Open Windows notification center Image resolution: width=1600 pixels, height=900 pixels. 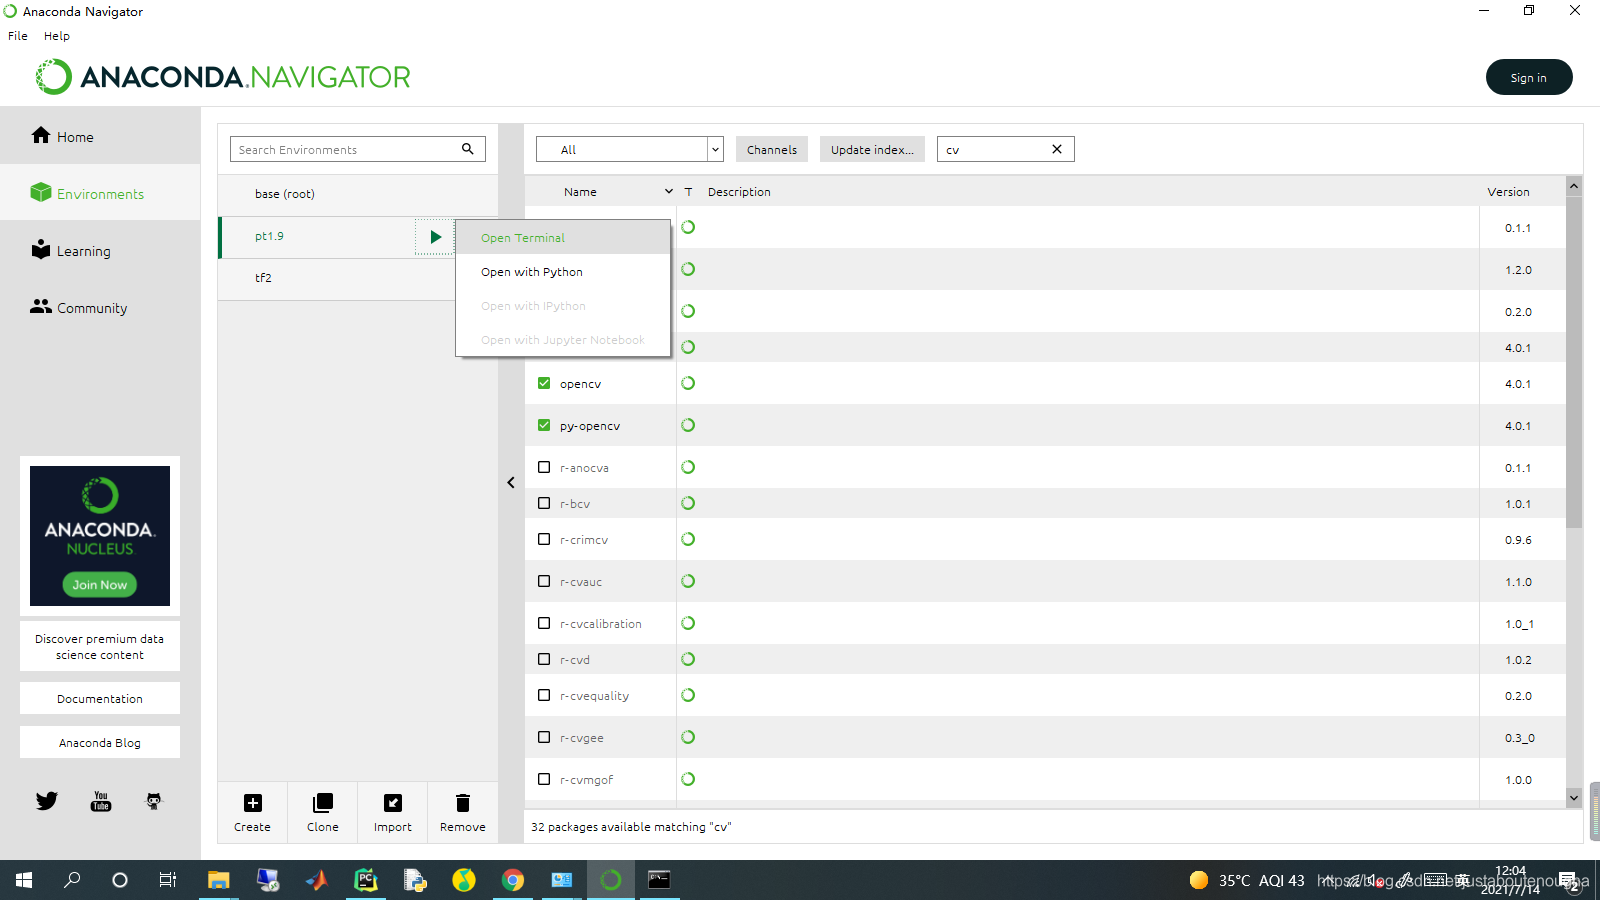pos(1568,880)
